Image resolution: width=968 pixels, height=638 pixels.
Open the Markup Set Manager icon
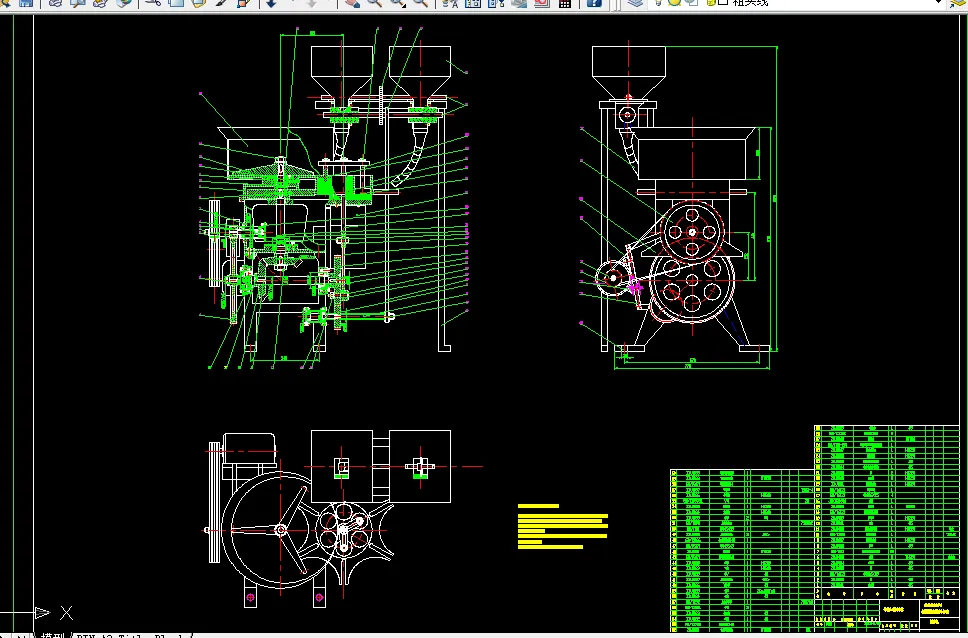[541, 3]
